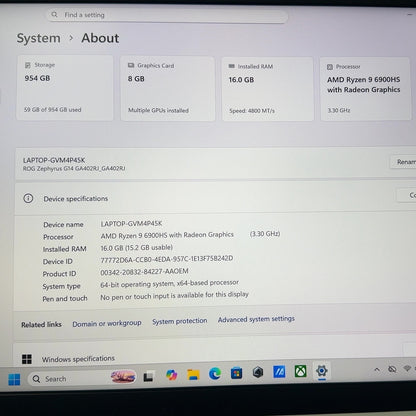416x416 pixels.
Task: Open Armoury Crate from the taskbar
Action: pyautogui.click(x=258, y=372)
